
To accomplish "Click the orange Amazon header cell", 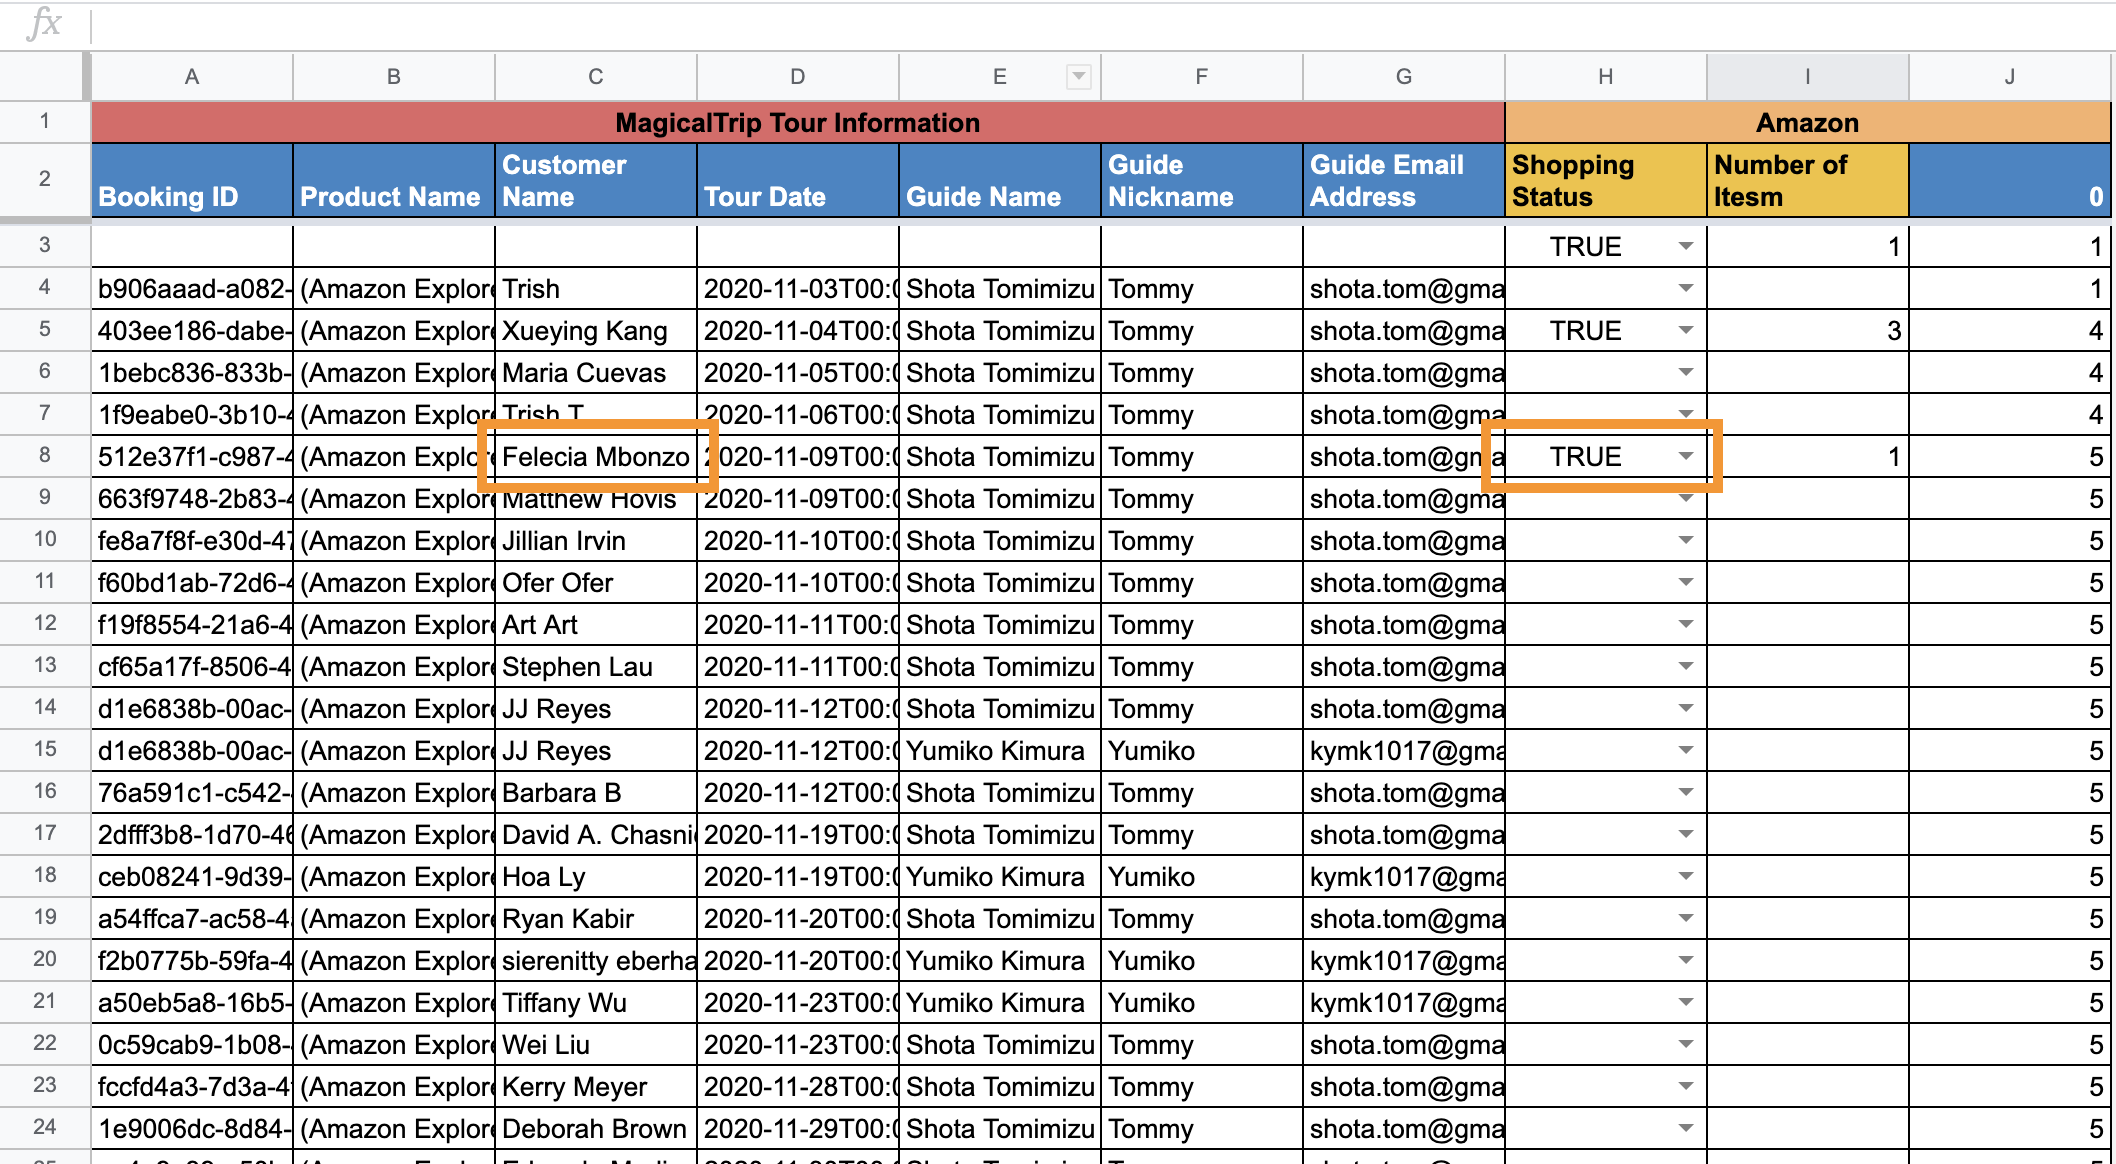I will pyautogui.click(x=1807, y=122).
